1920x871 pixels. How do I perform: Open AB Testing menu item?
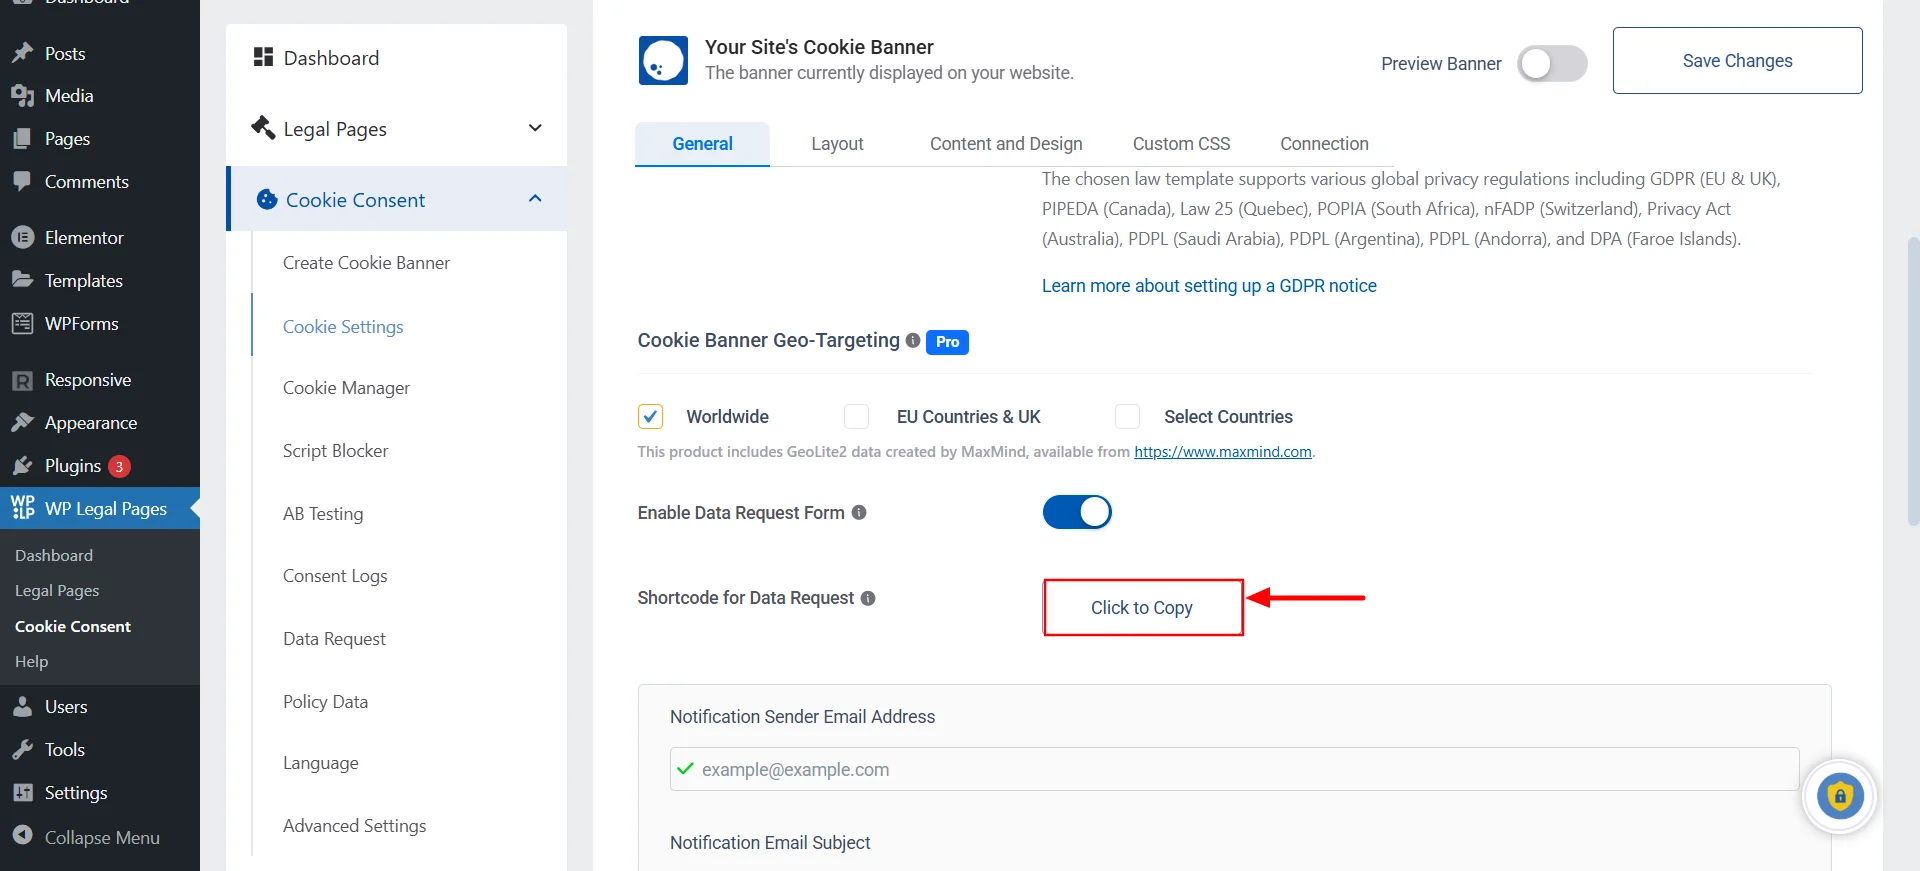tap(323, 514)
